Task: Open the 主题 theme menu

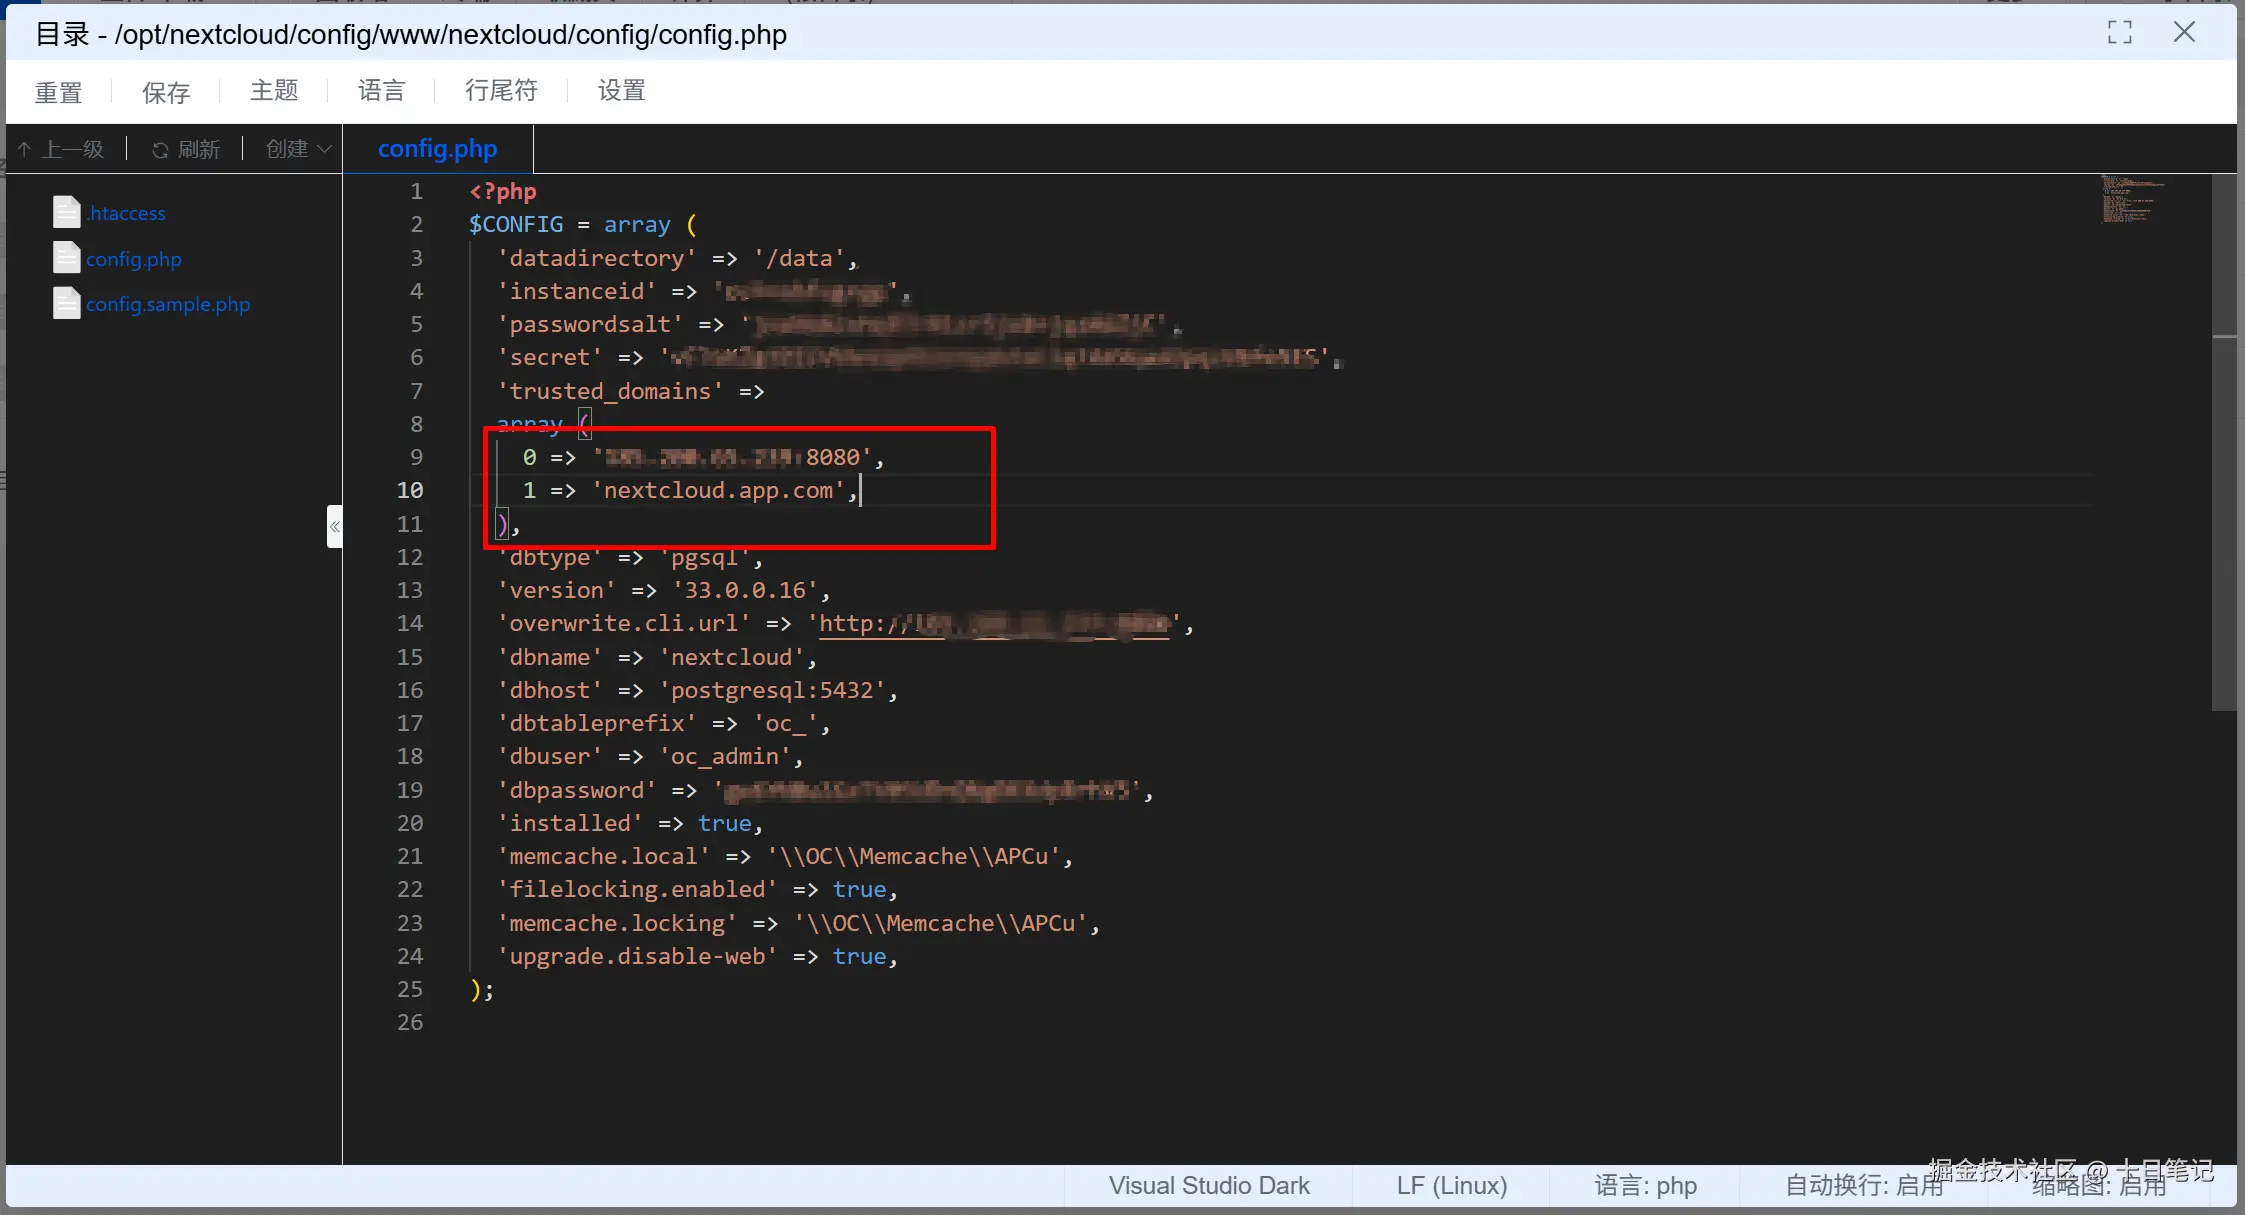Action: [274, 91]
